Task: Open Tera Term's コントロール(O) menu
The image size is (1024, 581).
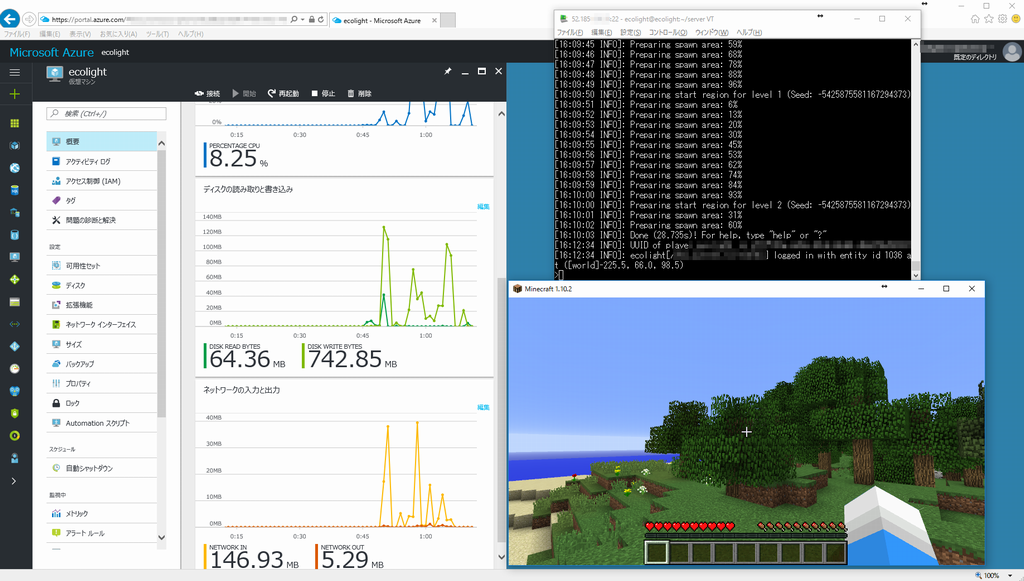Action: [668, 32]
